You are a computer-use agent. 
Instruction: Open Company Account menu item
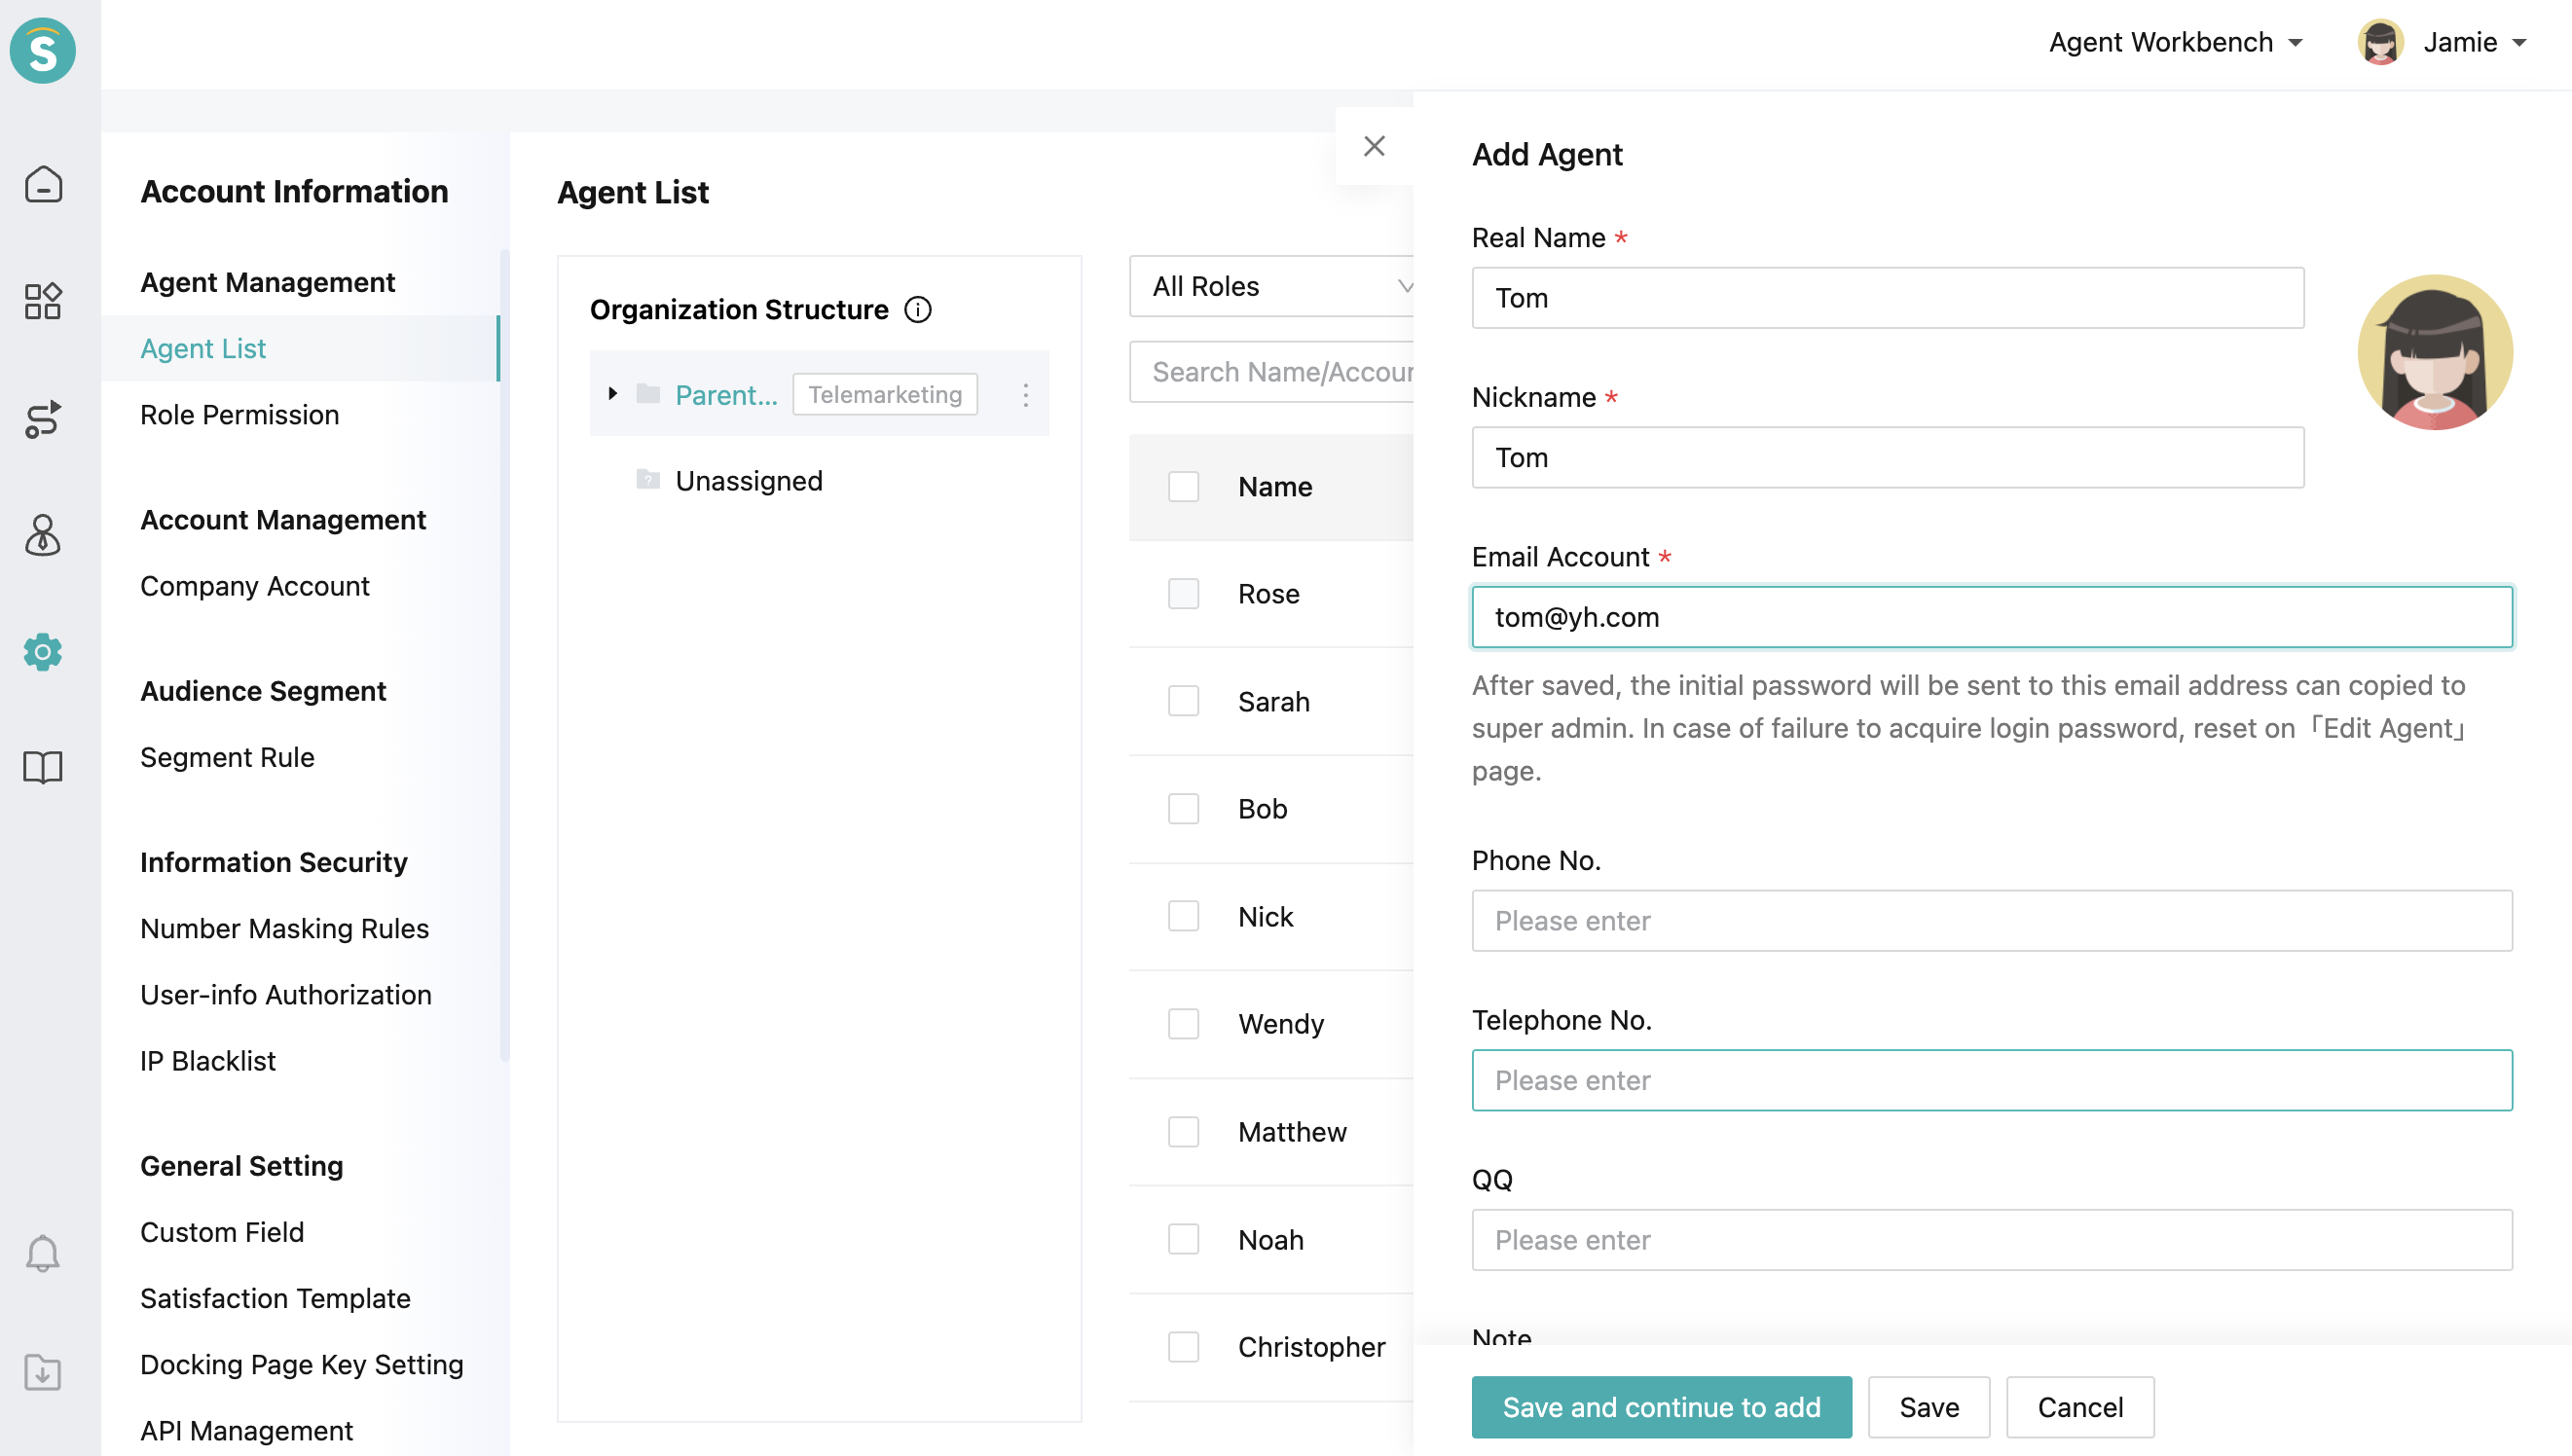pyautogui.click(x=254, y=586)
